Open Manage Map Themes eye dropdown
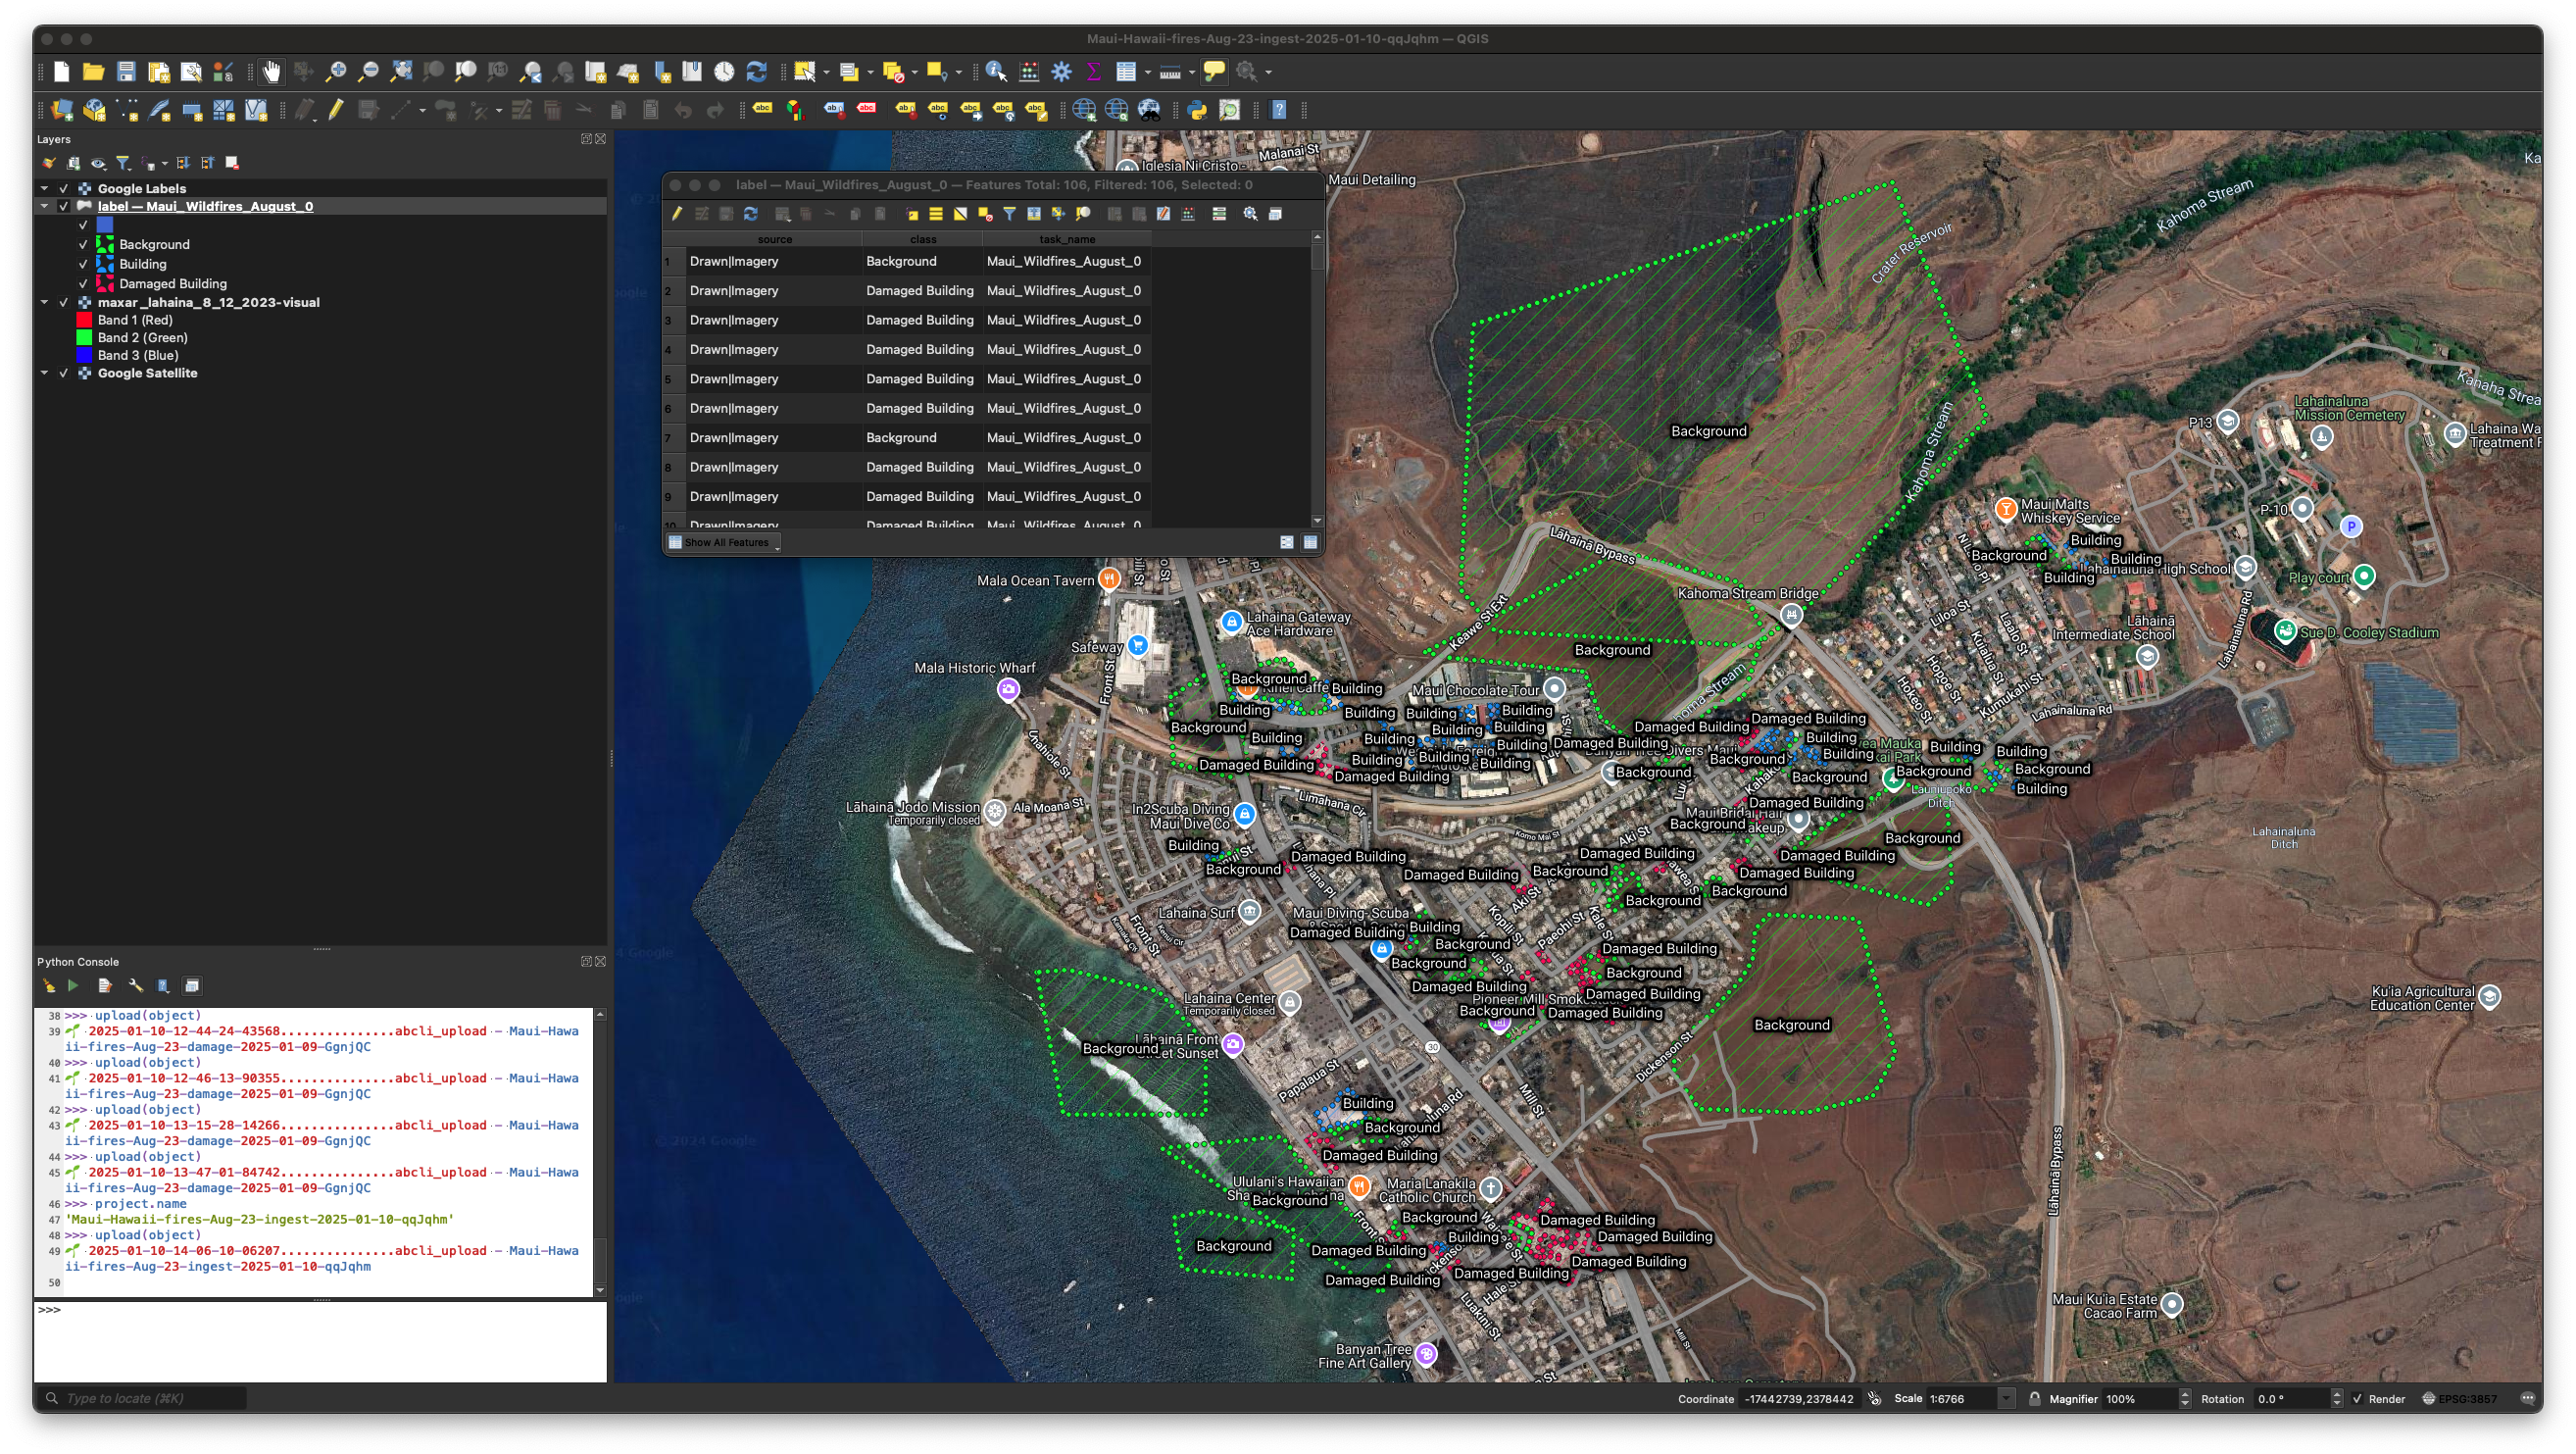2576x1454 pixels. 98,163
